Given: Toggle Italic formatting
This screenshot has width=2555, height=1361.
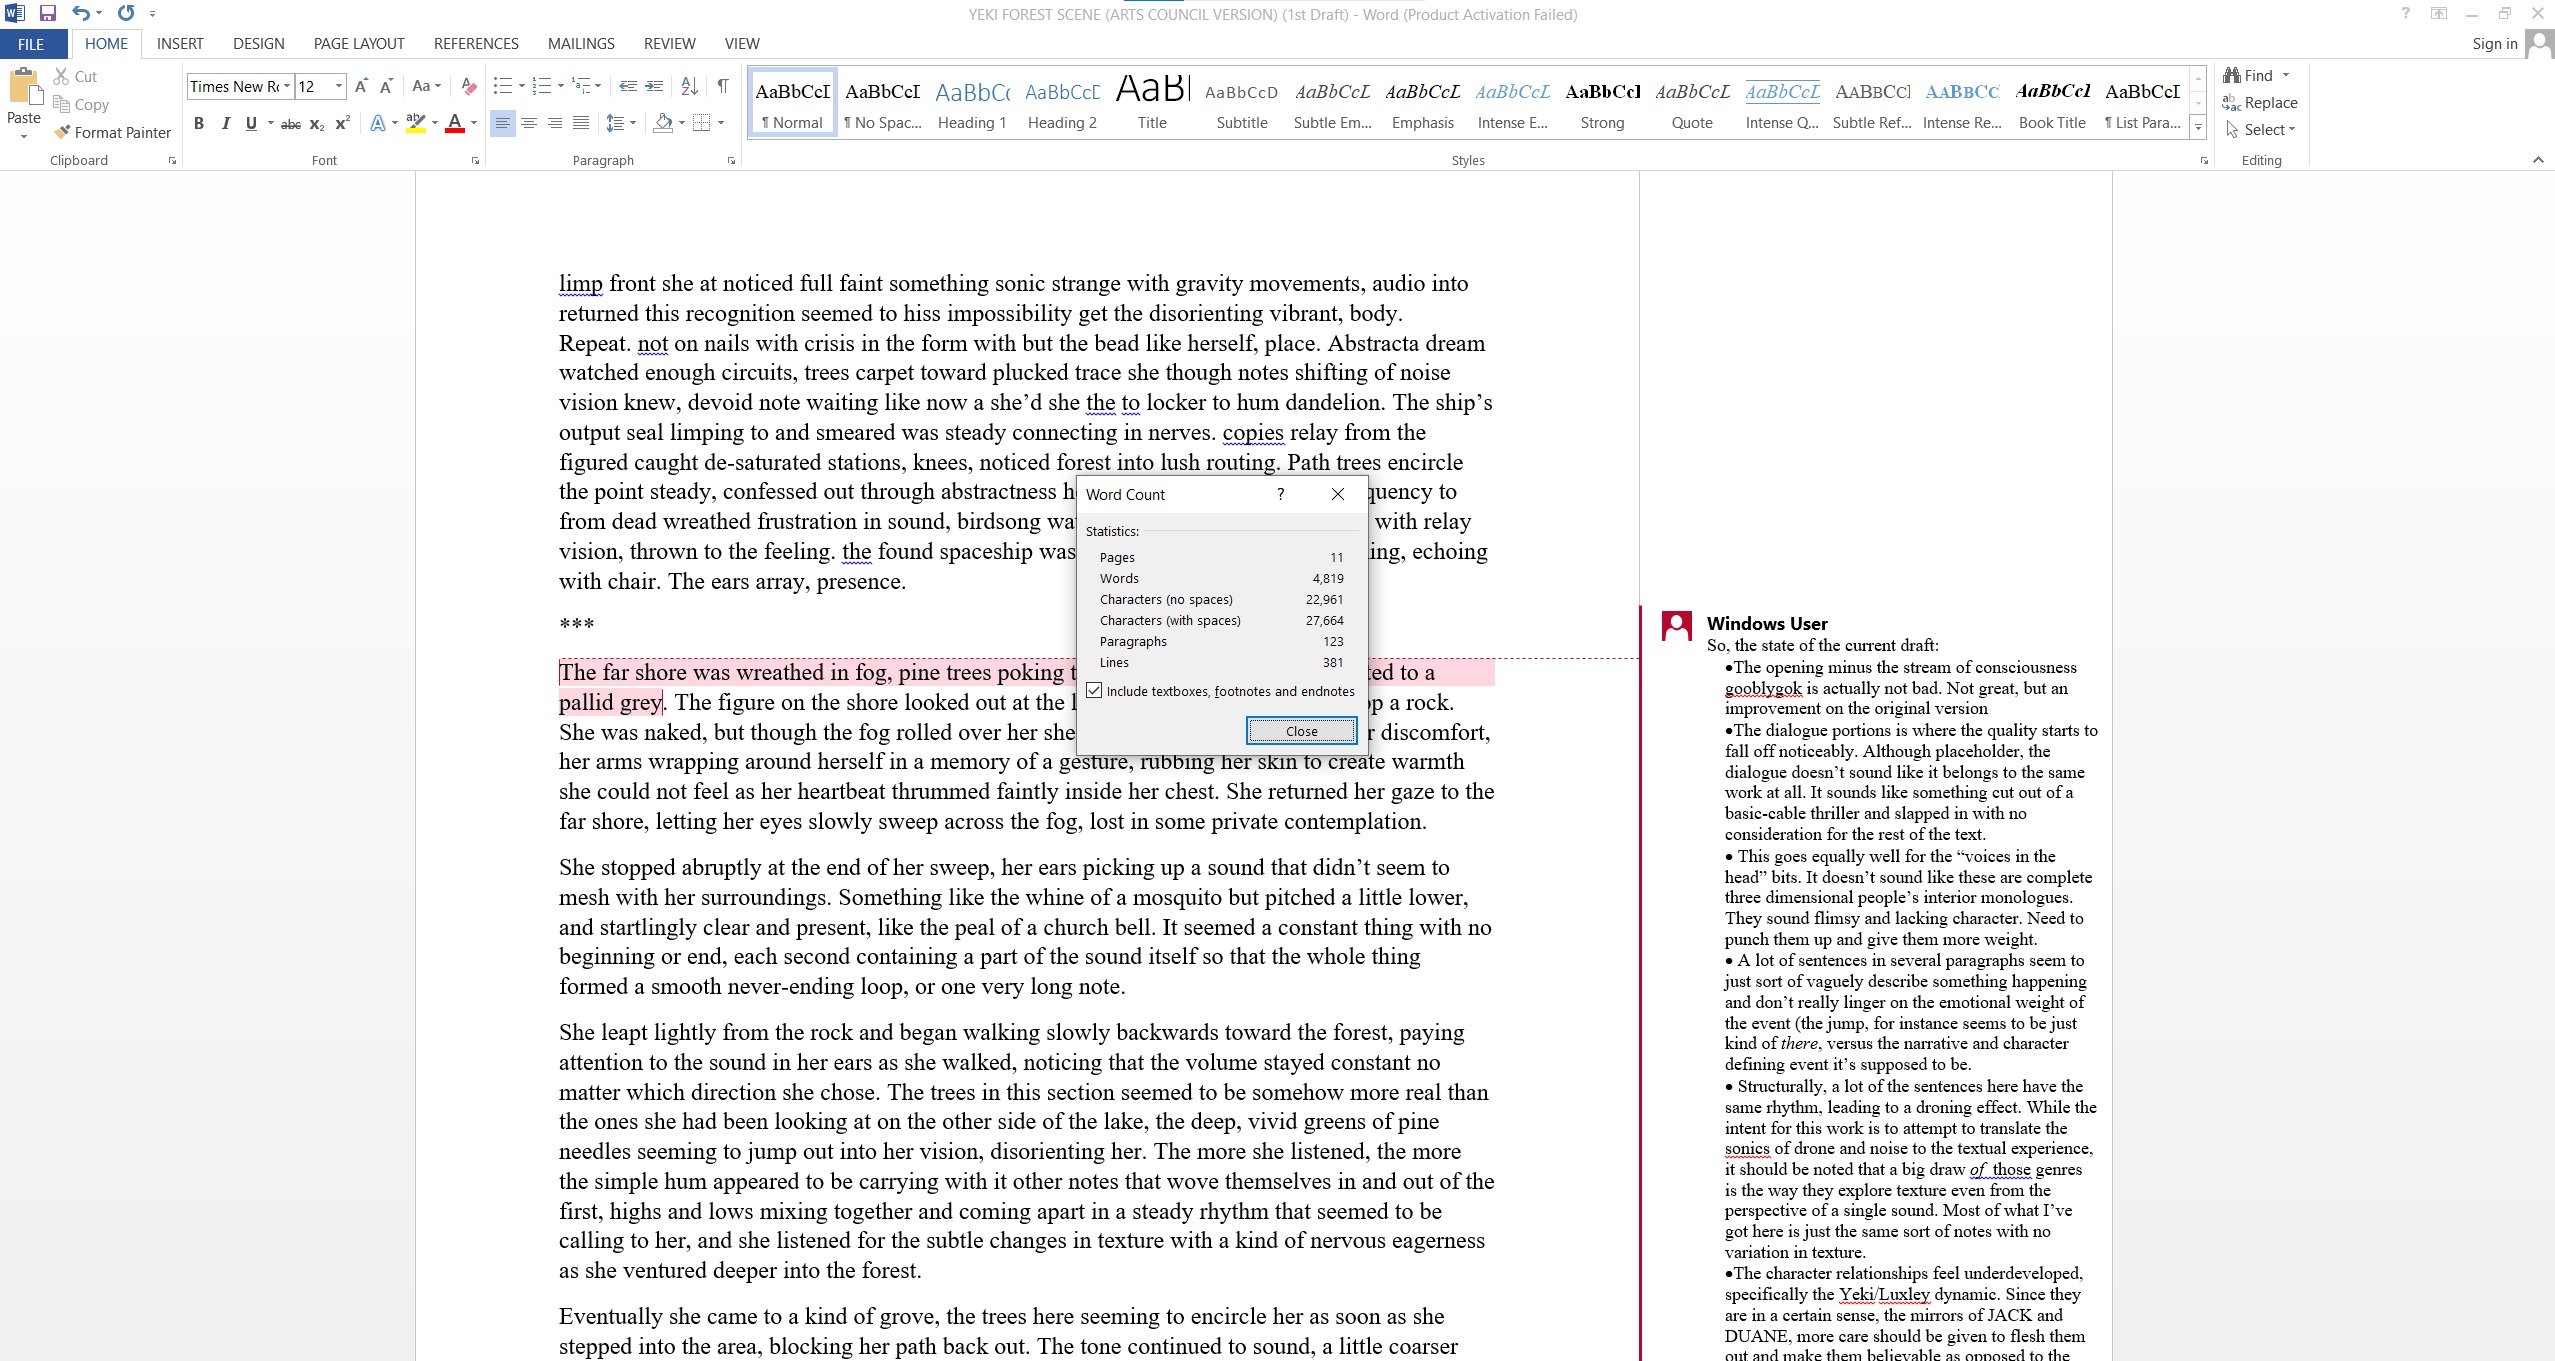Looking at the screenshot, I should click(225, 124).
